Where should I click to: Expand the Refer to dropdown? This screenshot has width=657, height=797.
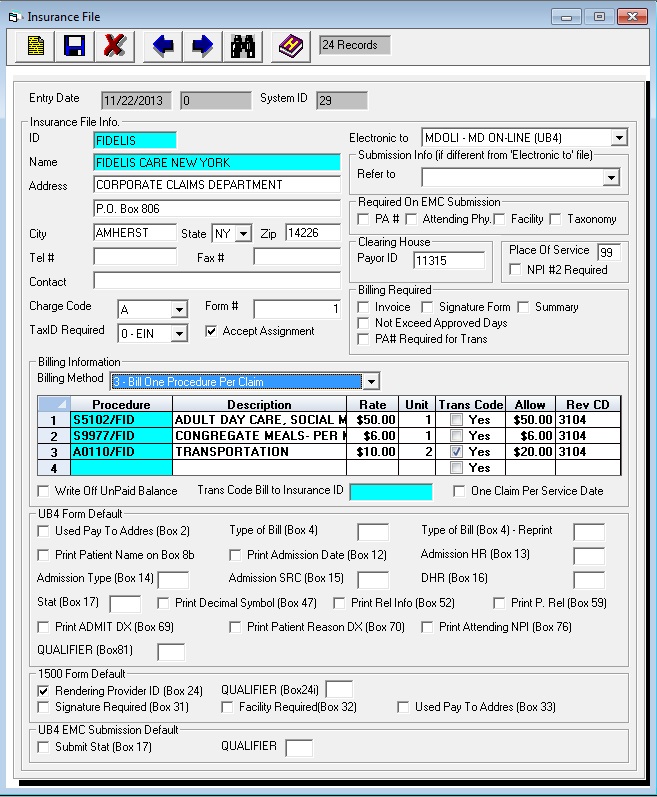click(611, 177)
